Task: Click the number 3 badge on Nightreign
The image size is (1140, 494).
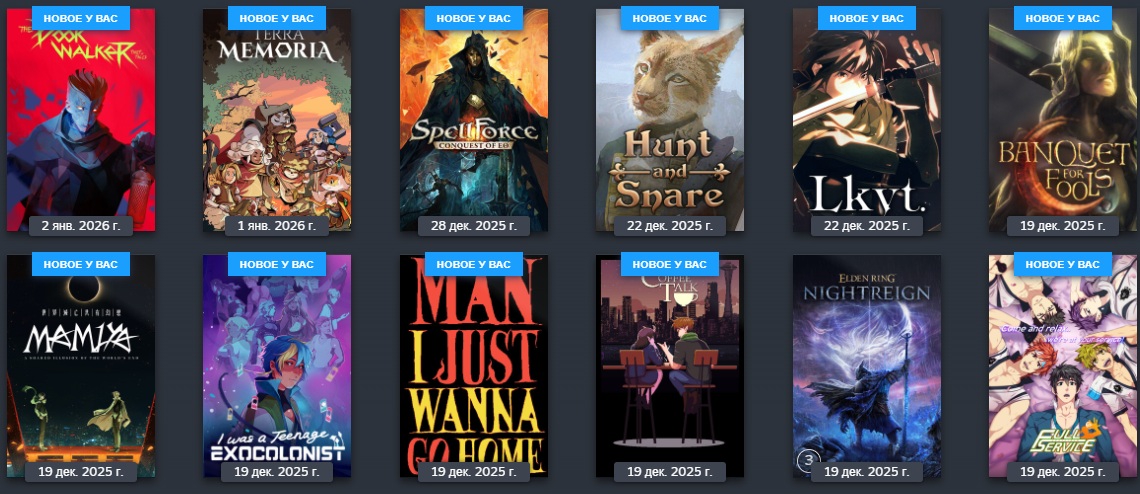Action: pyautogui.click(x=808, y=460)
